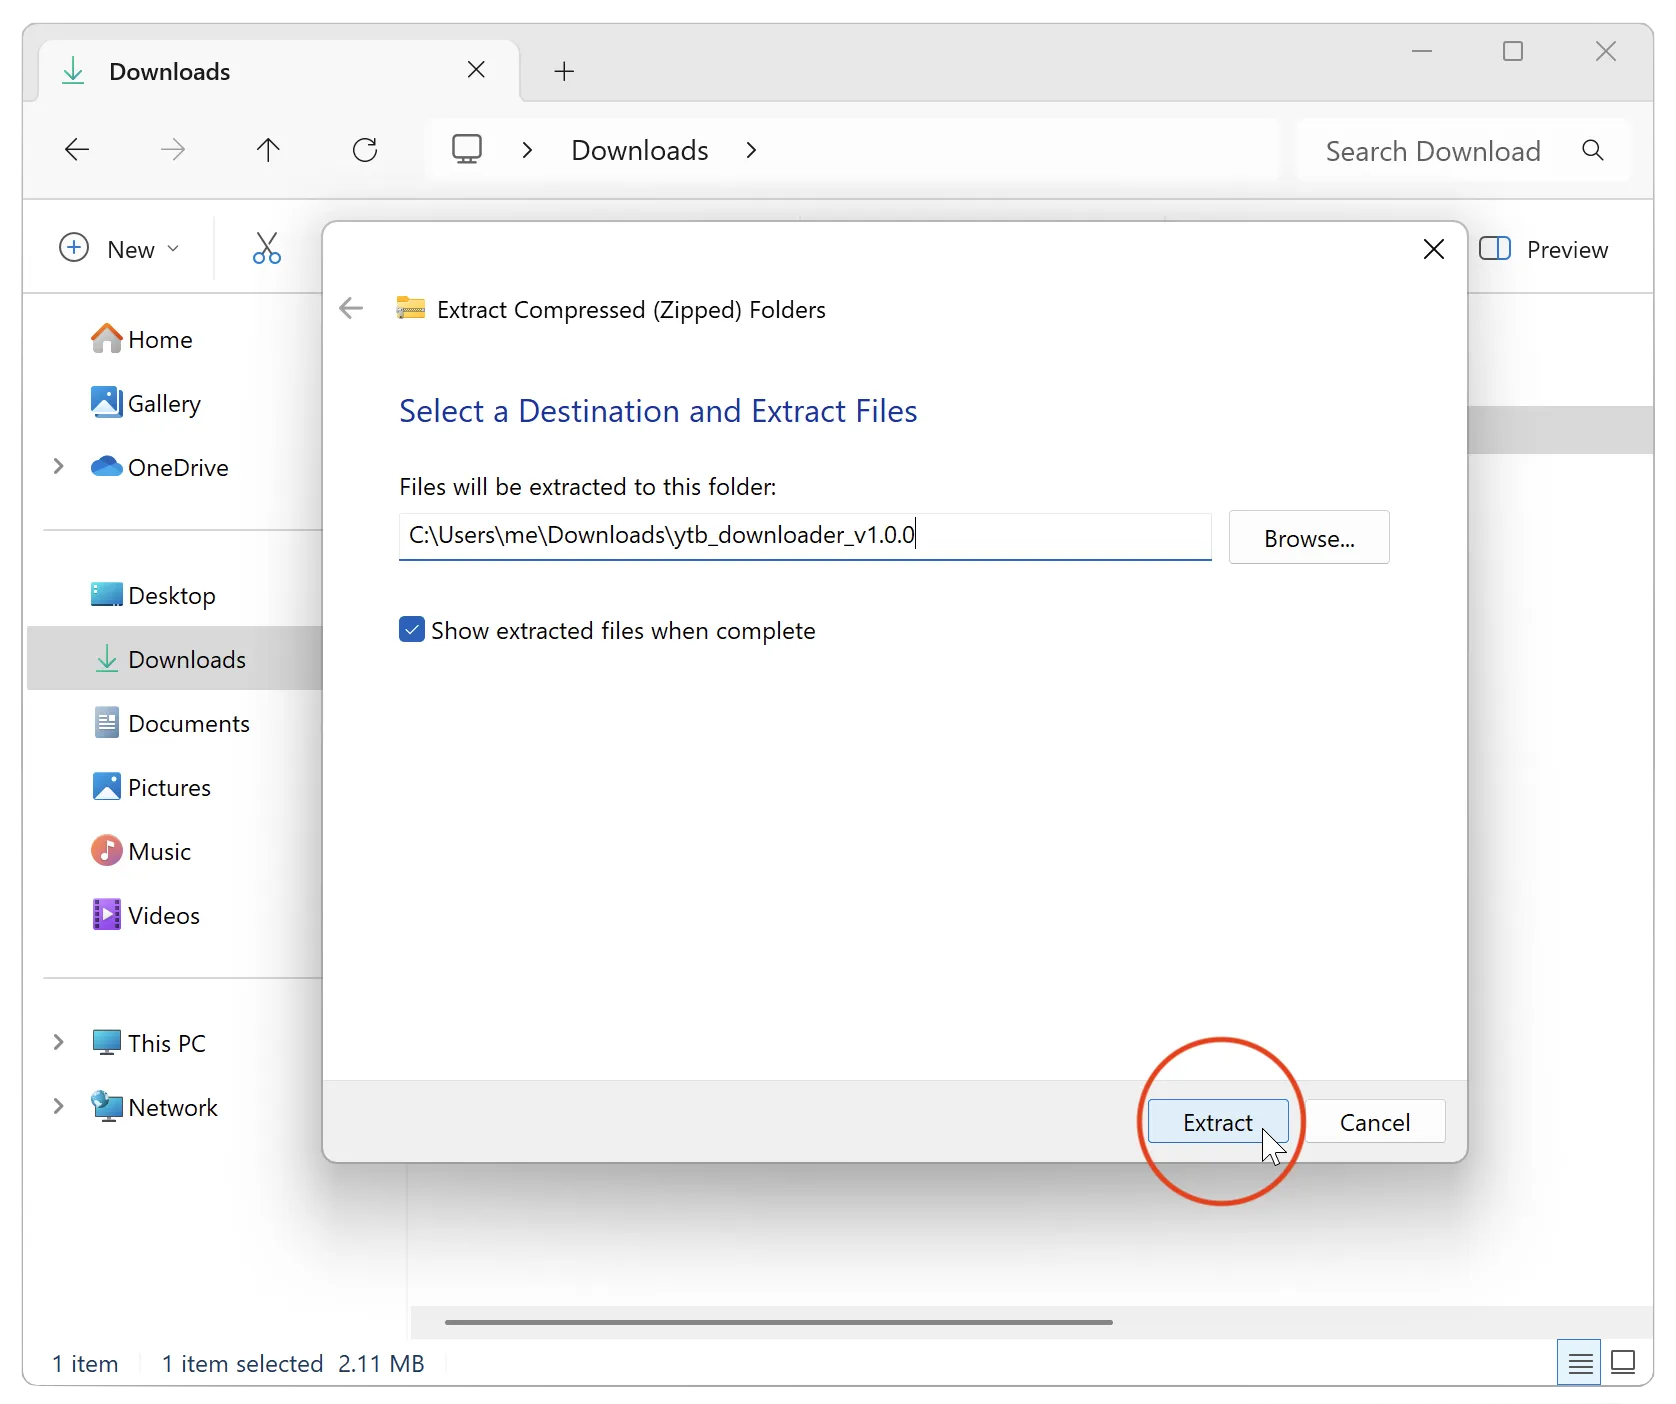This screenshot has height=1404, width=1676.
Task: Open OneDrive in the sidebar
Action: (160, 468)
